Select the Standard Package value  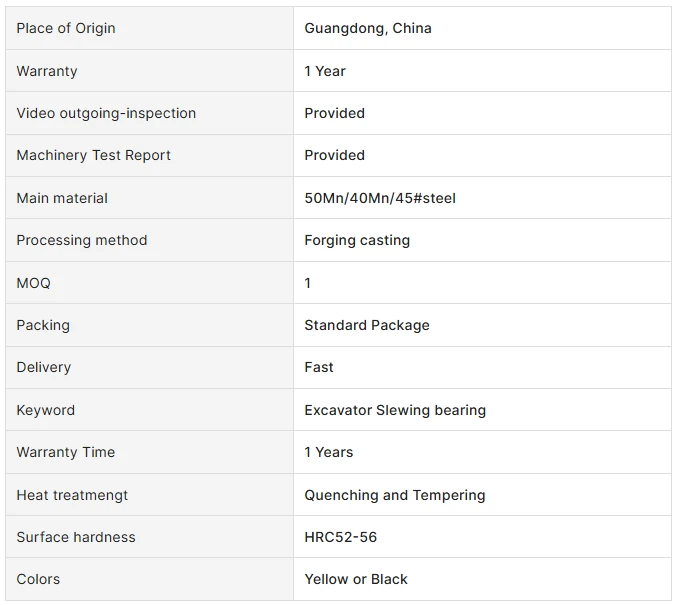(367, 325)
